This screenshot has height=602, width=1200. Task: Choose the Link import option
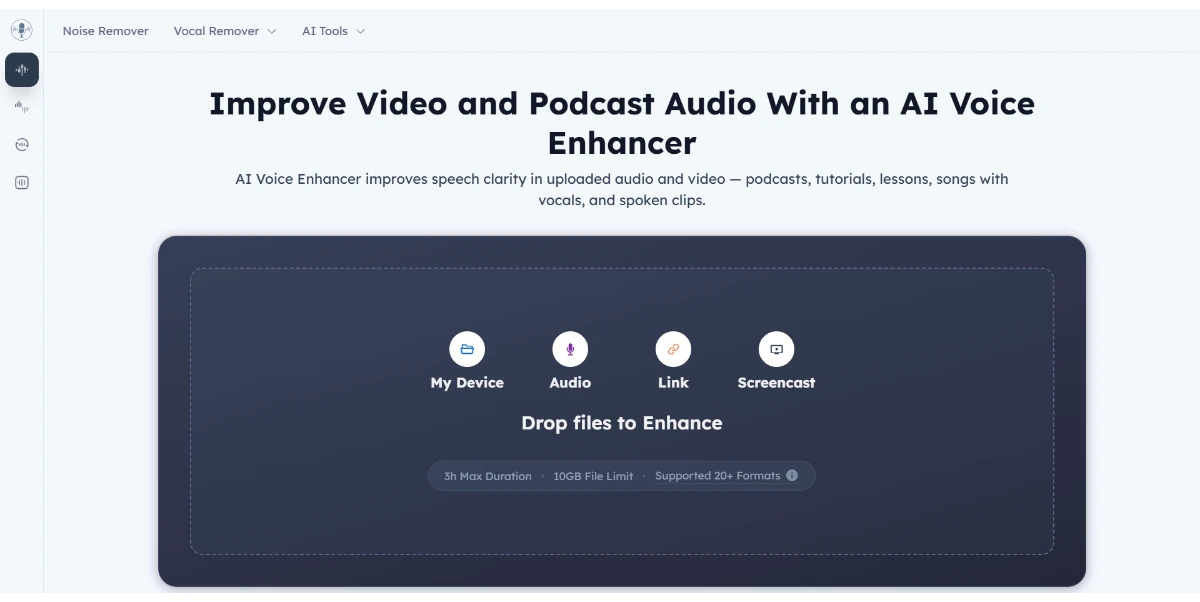(x=673, y=361)
